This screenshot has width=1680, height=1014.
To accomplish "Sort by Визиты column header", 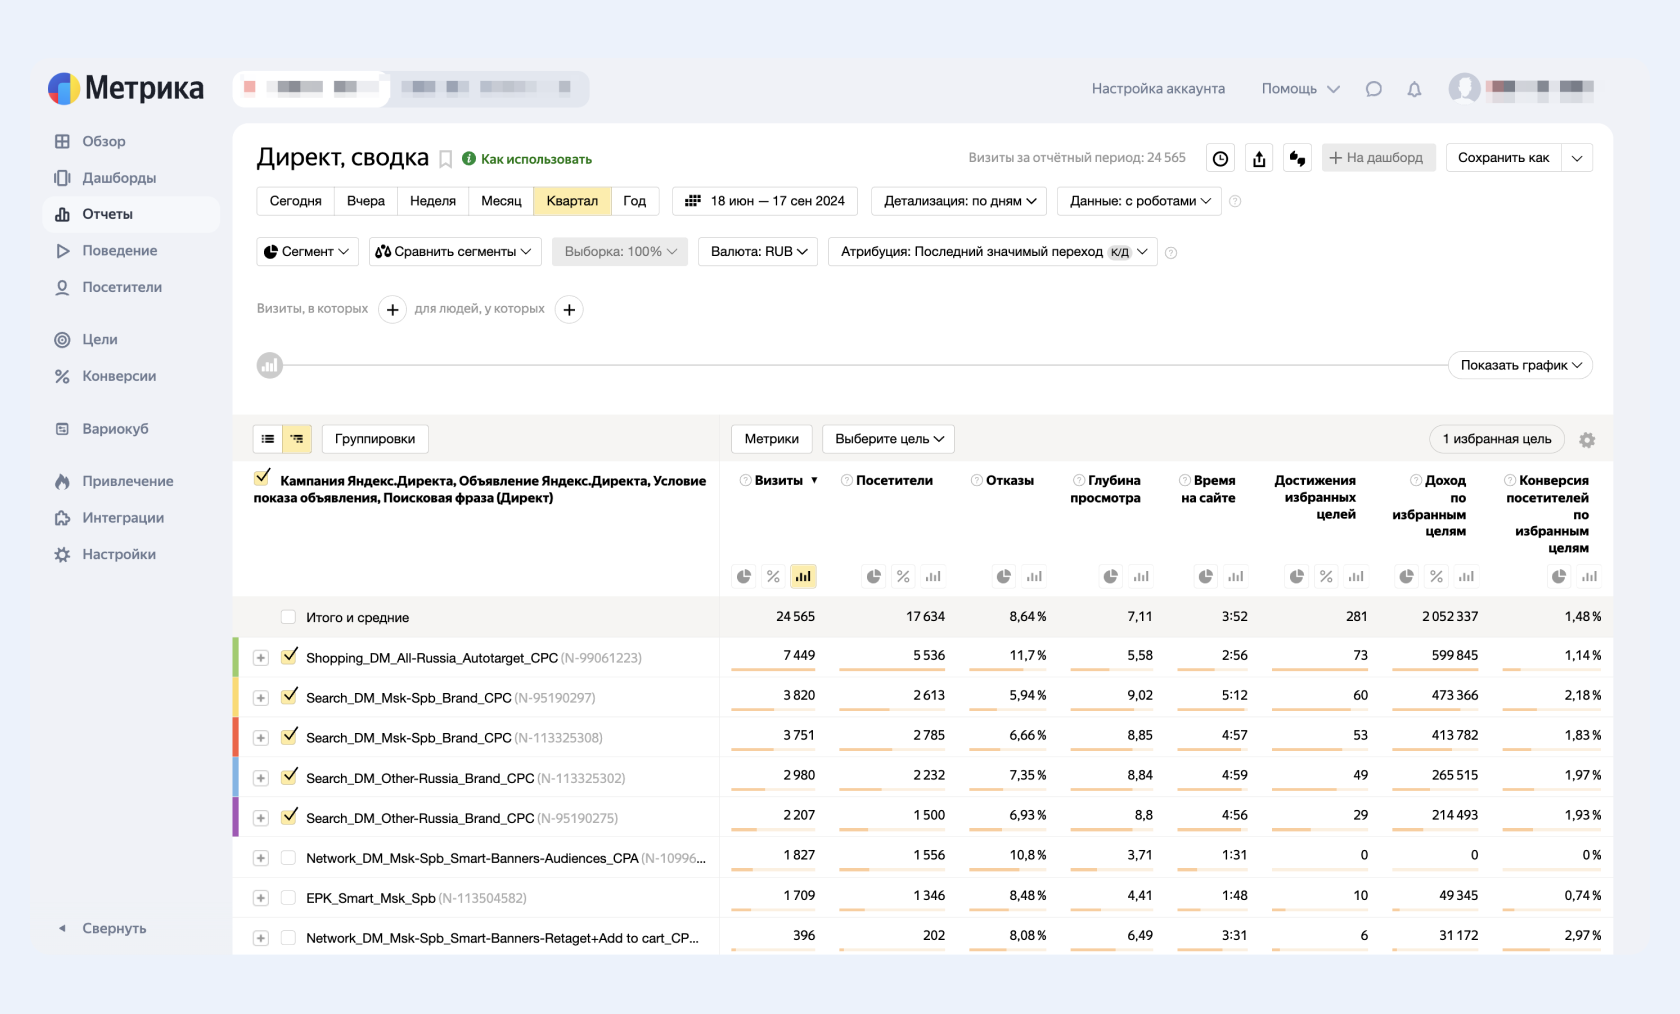I will 779,481.
